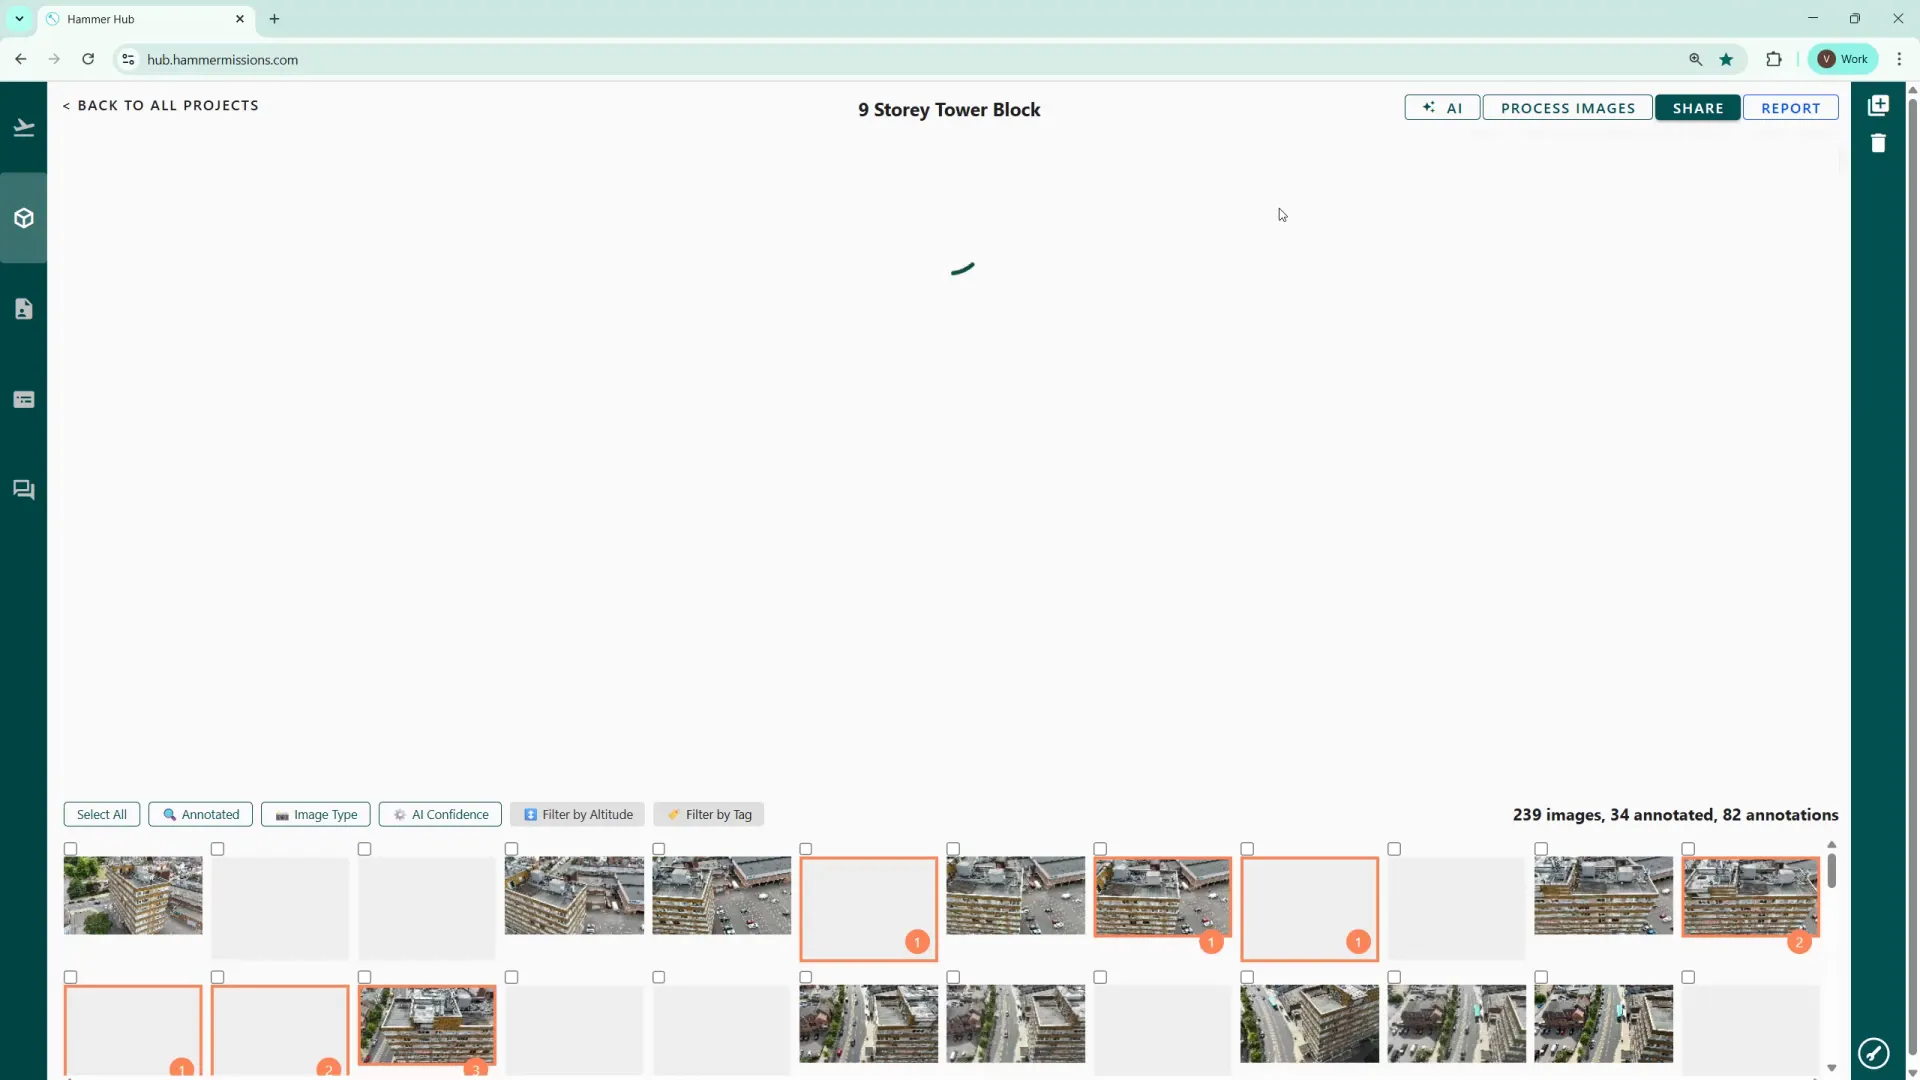Click the card-style sidebar icon
Screen dimensions: 1920x1080
point(24,400)
